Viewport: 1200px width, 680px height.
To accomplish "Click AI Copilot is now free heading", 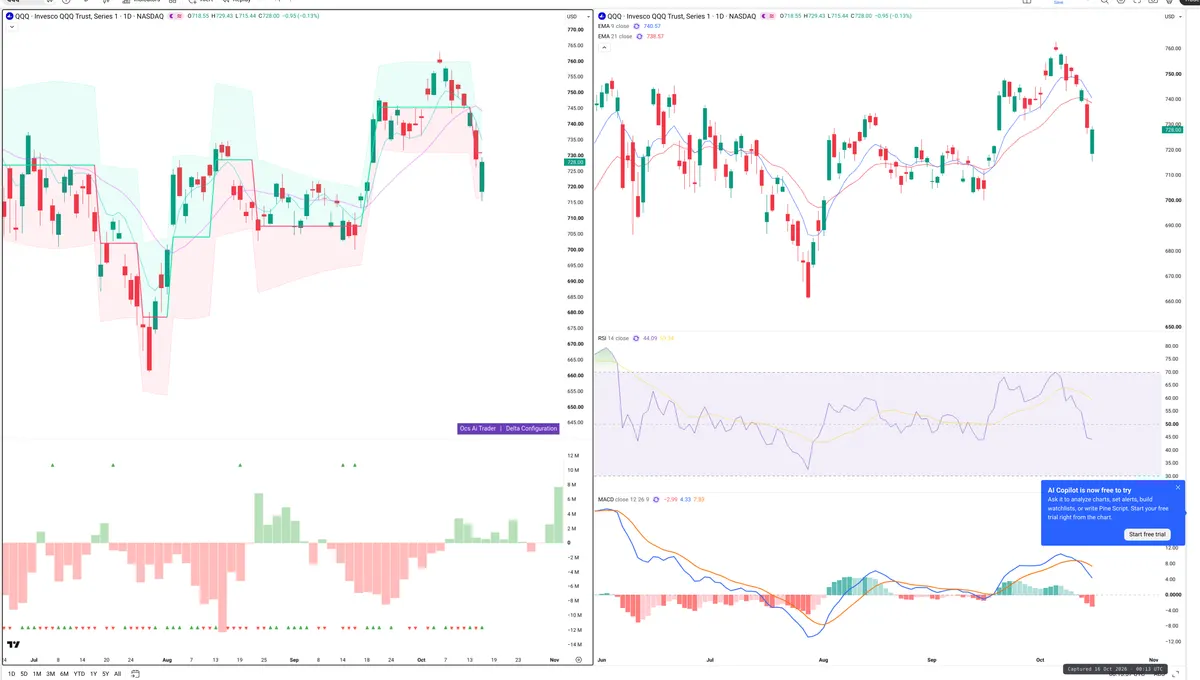I will click(x=1090, y=490).
